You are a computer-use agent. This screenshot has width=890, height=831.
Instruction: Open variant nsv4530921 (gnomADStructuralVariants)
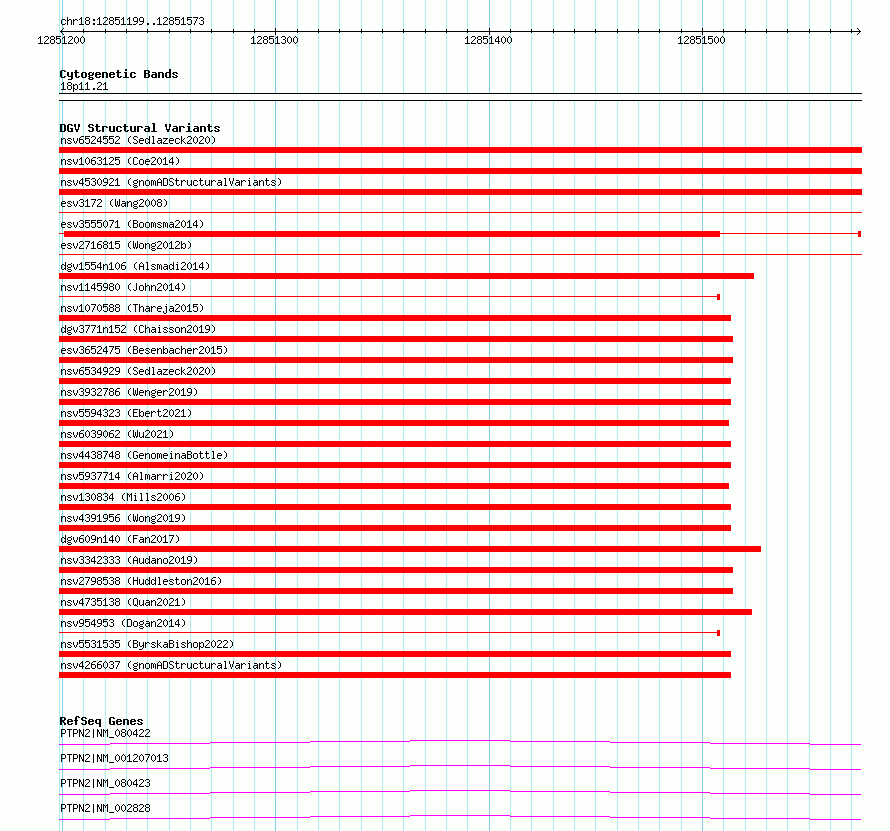pyautogui.click(x=171, y=182)
